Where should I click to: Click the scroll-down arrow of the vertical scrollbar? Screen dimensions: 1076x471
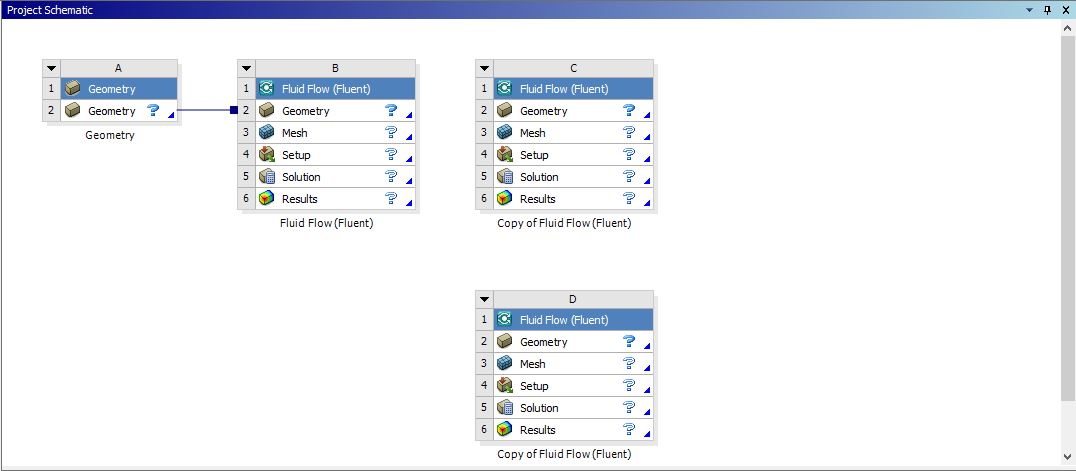(x=1067, y=456)
